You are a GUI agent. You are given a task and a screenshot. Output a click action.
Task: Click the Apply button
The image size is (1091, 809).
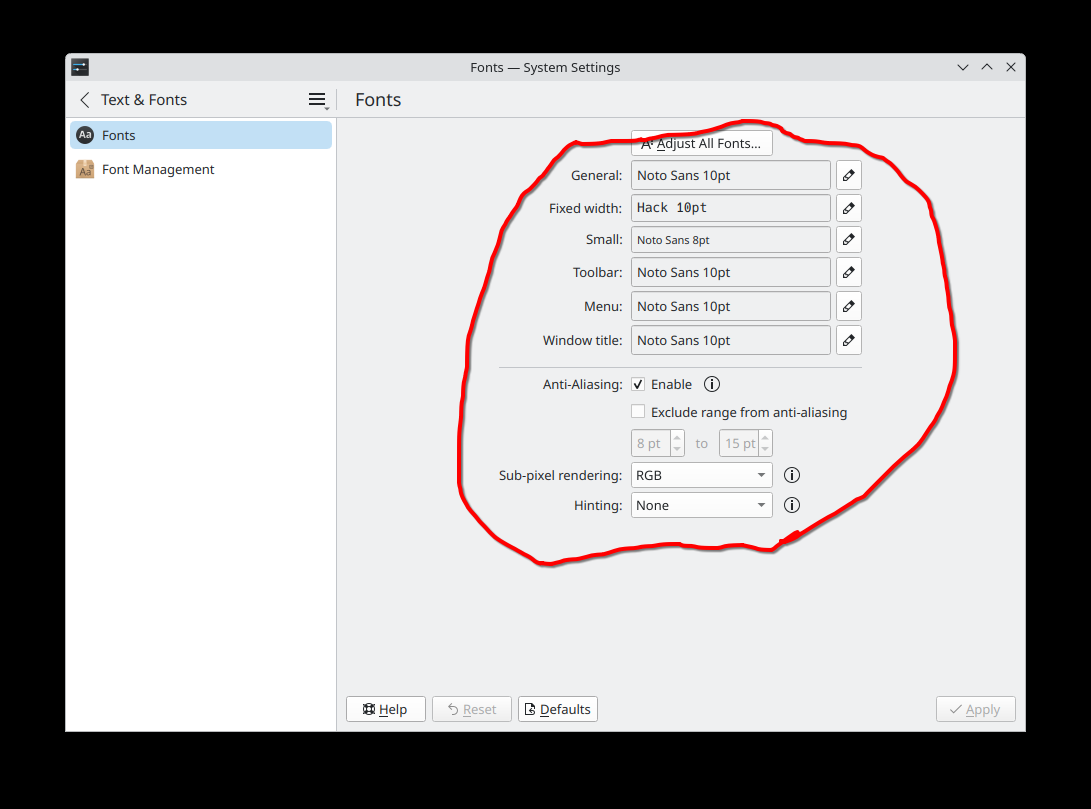975,709
